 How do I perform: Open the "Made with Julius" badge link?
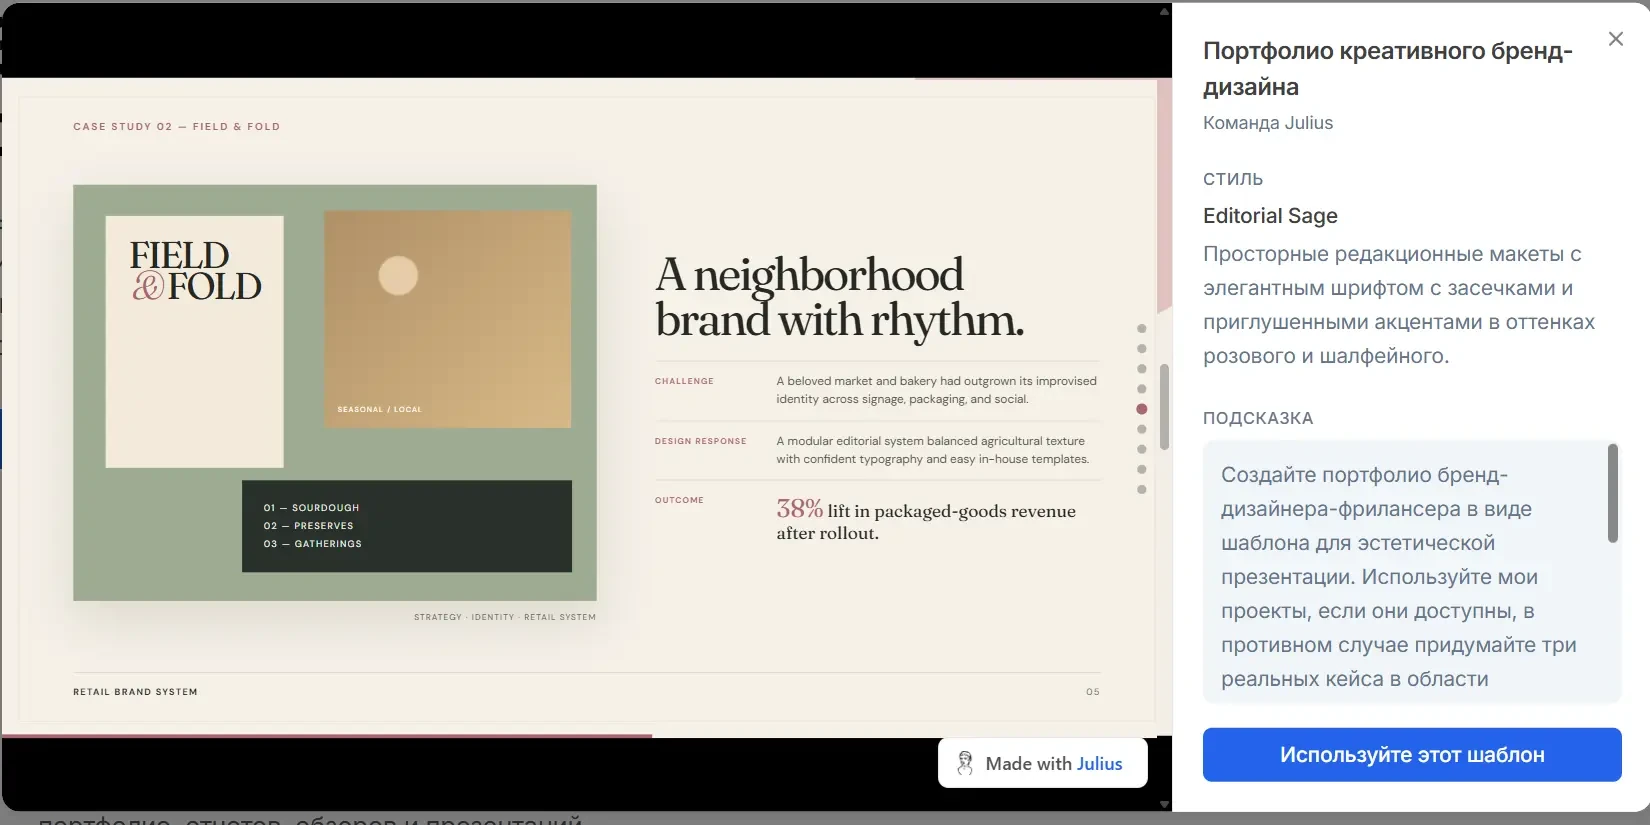[1042, 763]
